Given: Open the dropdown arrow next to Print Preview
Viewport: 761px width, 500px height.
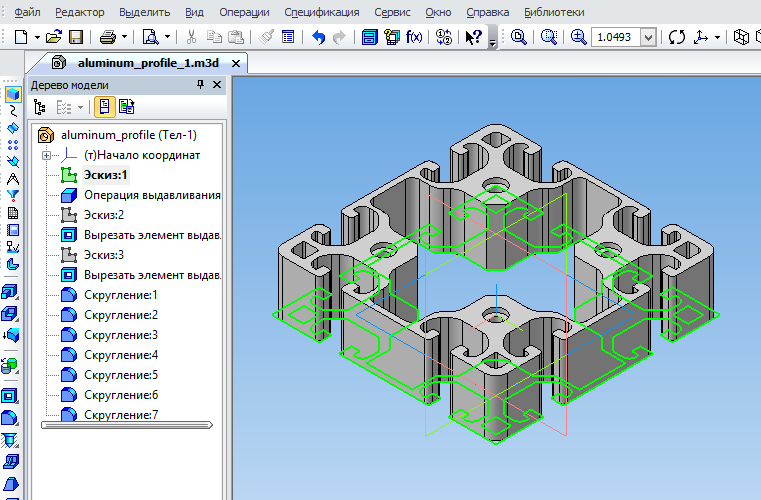Looking at the screenshot, I should pyautogui.click(x=167, y=37).
